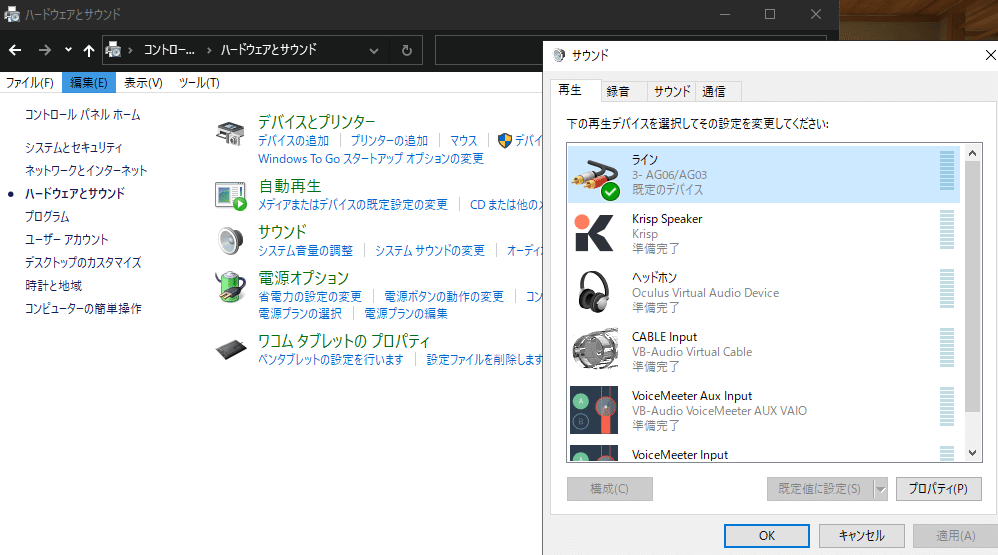This screenshot has height=555, width=998.
Task: Expand breadcrumb chevron before コントロー
Action: (x=130, y=50)
